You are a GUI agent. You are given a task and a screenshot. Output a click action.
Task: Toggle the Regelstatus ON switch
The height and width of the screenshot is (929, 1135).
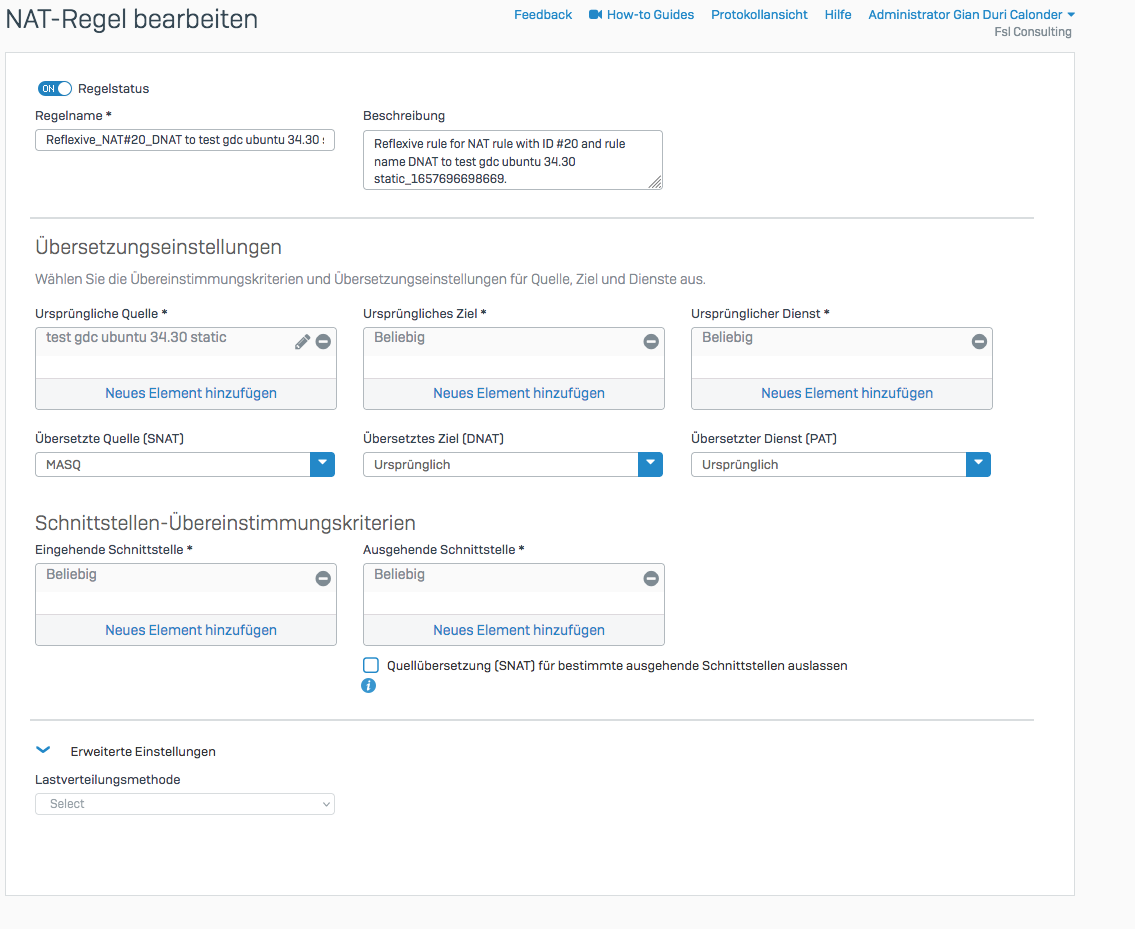(x=55, y=89)
